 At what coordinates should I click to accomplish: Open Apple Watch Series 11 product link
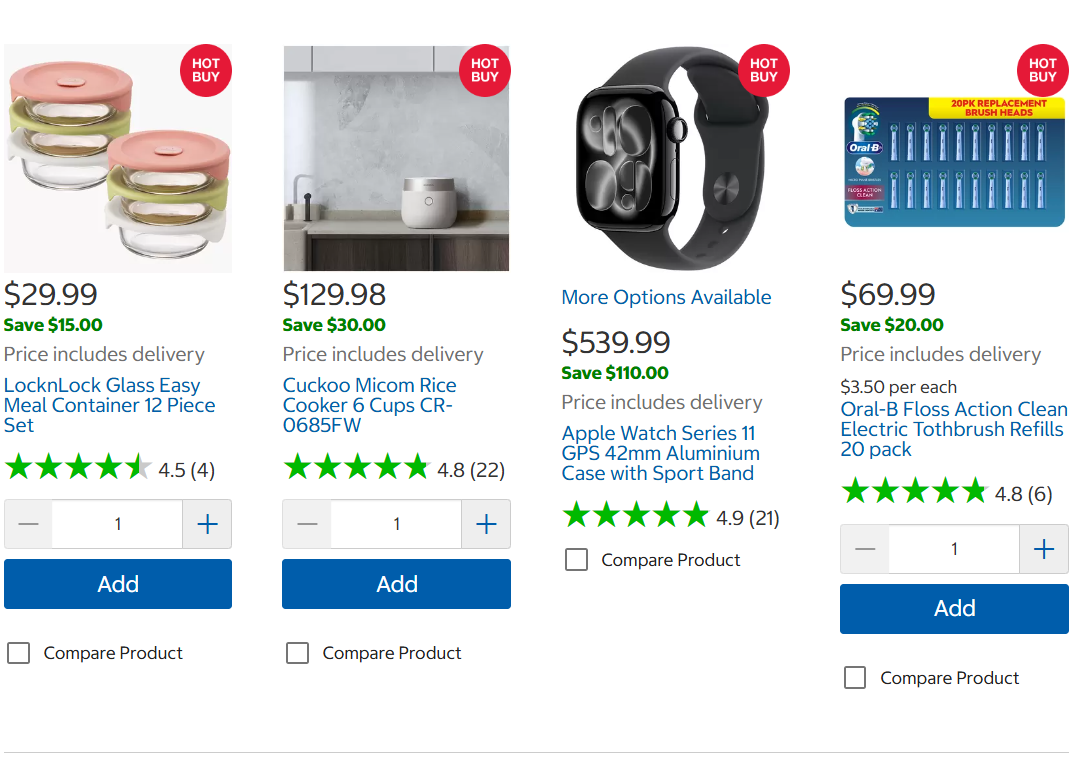[x=660, y=453]
